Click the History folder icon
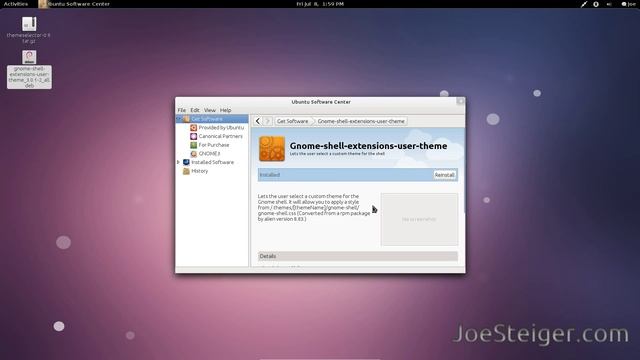640x360 pixels. (x=186, y=171)
